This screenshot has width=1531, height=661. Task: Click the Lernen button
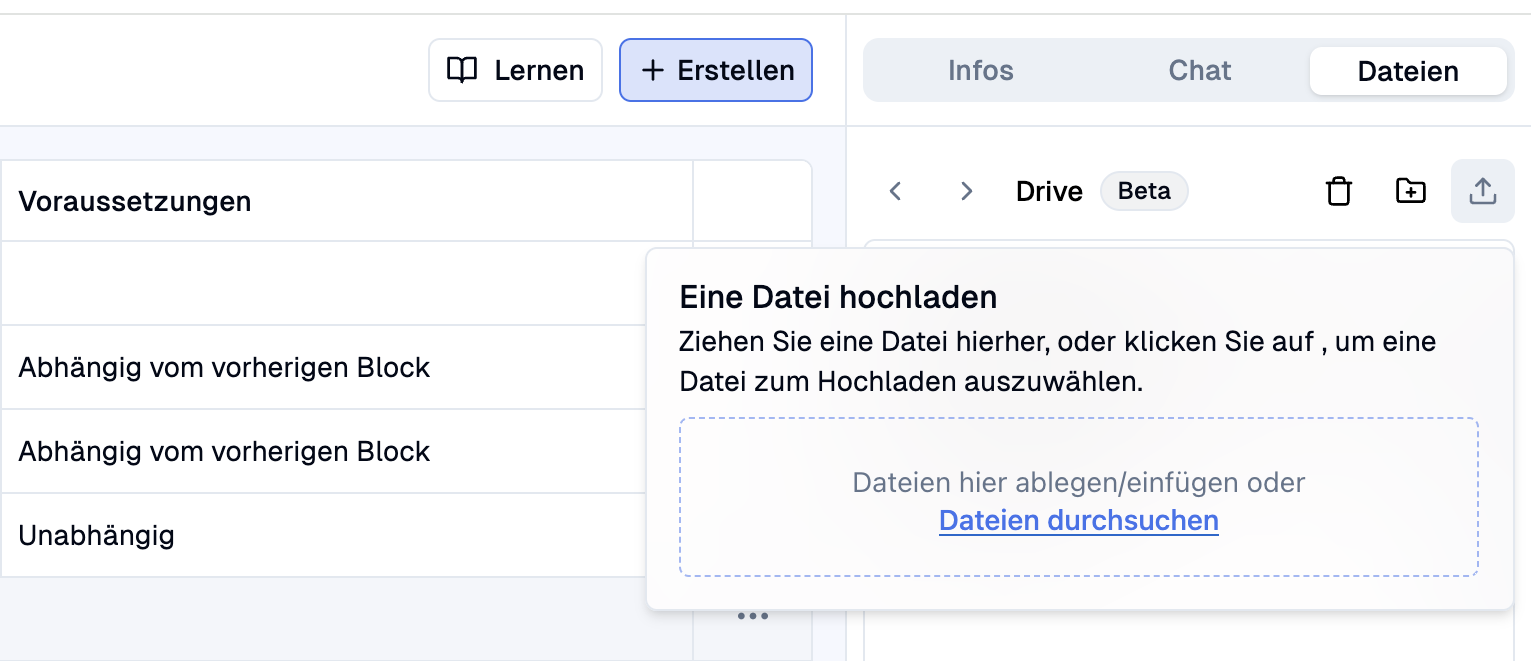515,70
